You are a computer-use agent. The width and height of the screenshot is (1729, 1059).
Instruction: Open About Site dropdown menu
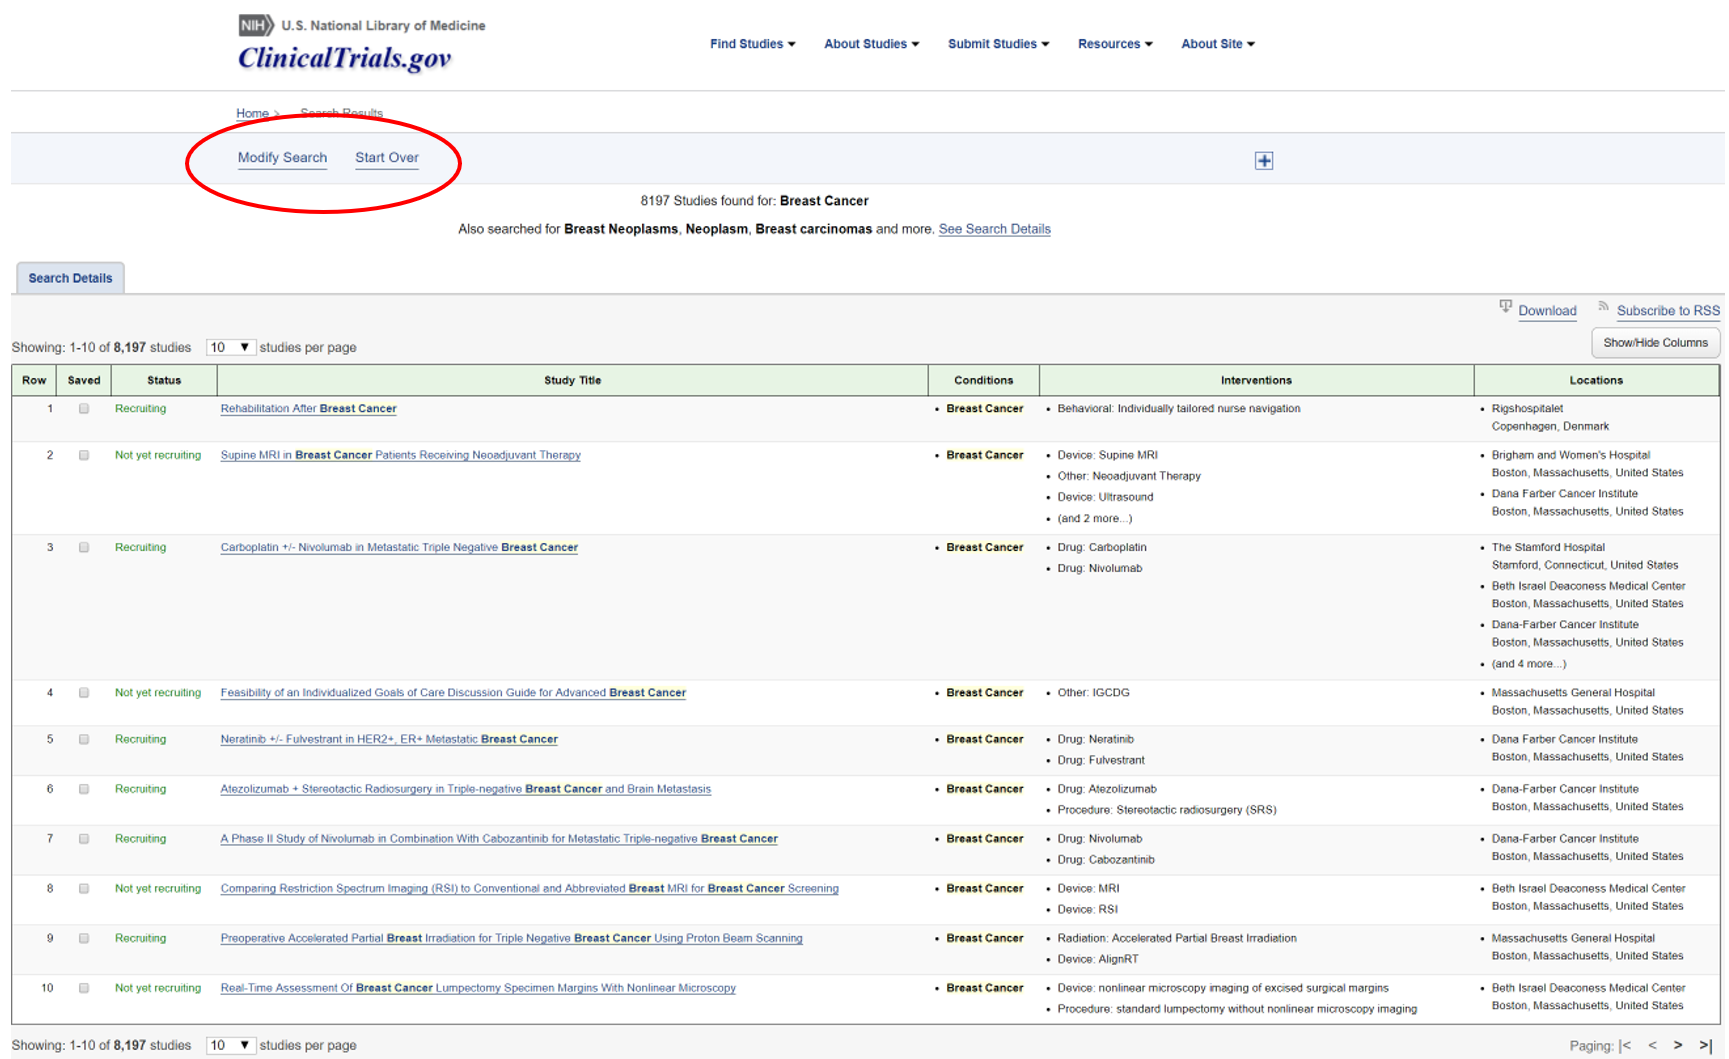pyautogui.click(x=1217, y=44)
